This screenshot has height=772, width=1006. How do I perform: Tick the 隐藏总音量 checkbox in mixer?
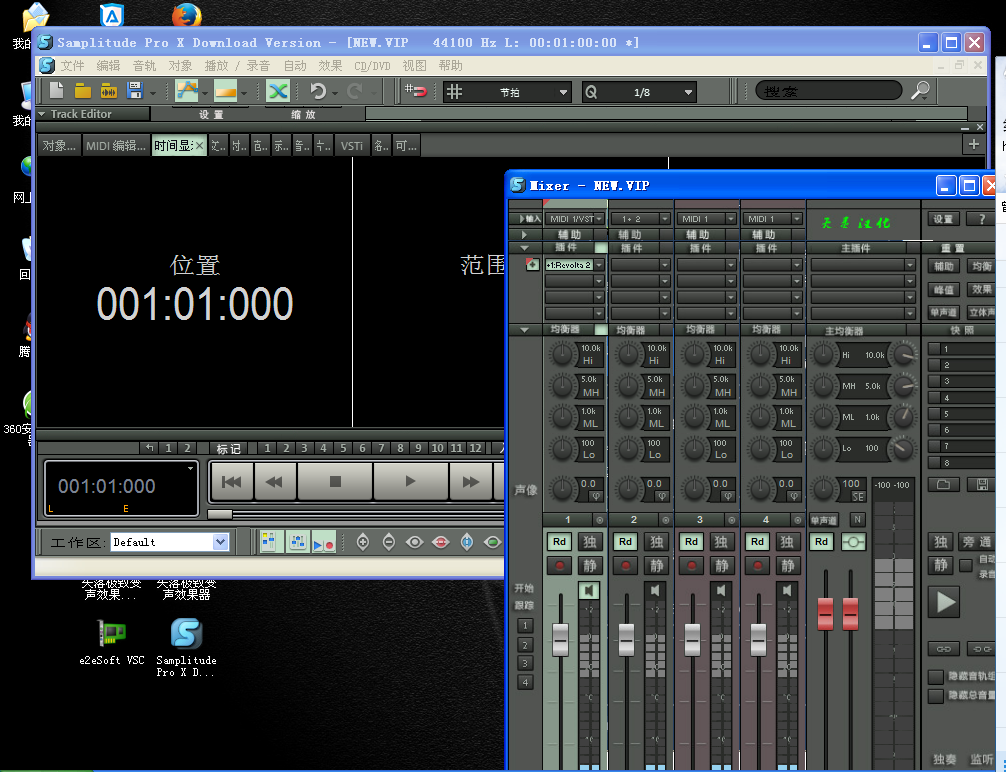coord(936,696)
